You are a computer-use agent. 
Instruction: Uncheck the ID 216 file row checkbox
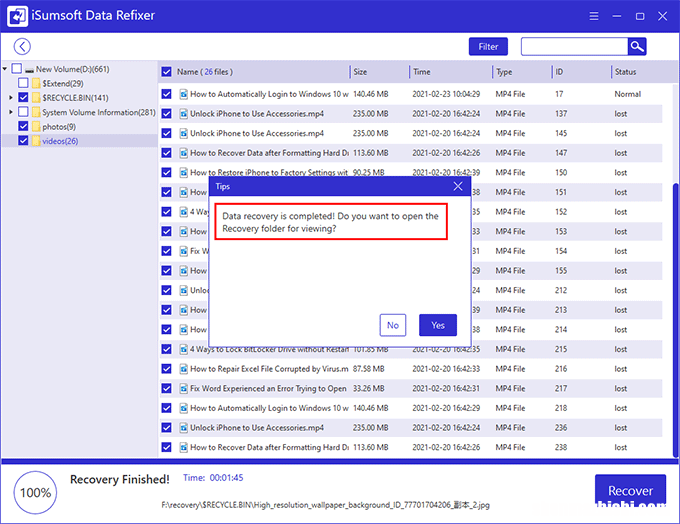coord(167,369)
